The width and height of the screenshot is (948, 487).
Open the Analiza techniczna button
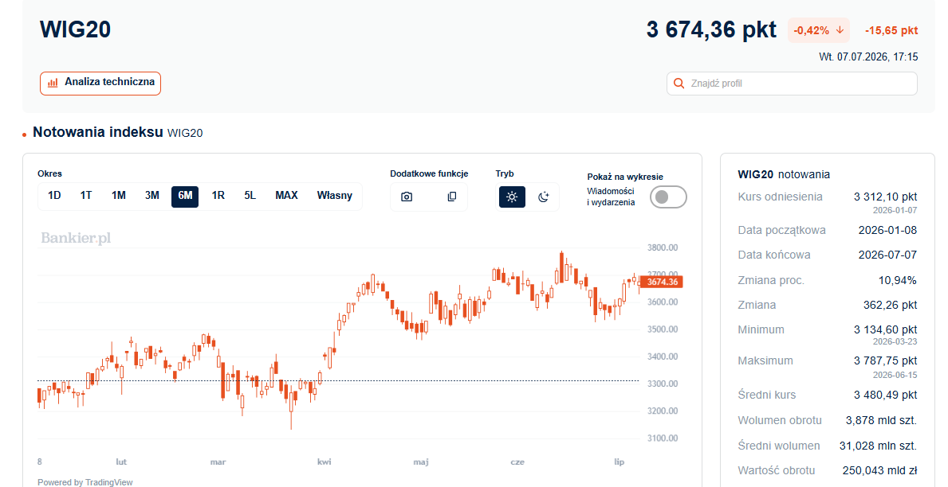click(100, 83)
